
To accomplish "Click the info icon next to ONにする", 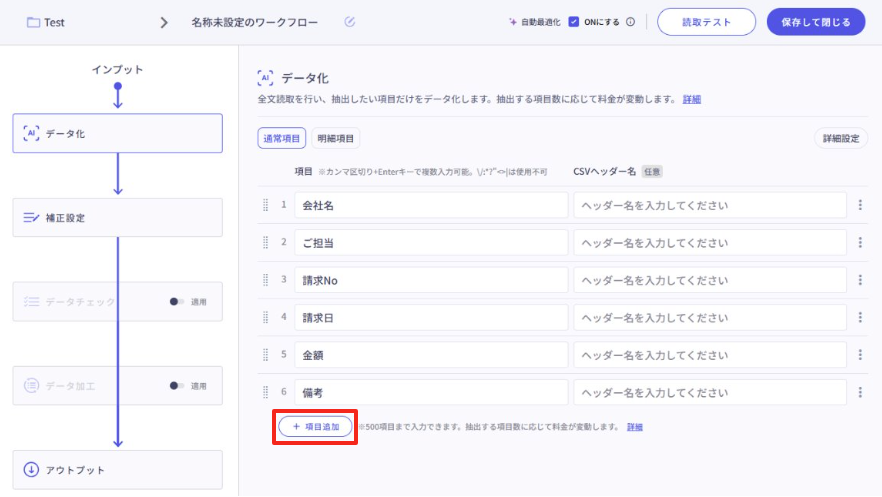I will pyautogui.click(x=630, y=22).
